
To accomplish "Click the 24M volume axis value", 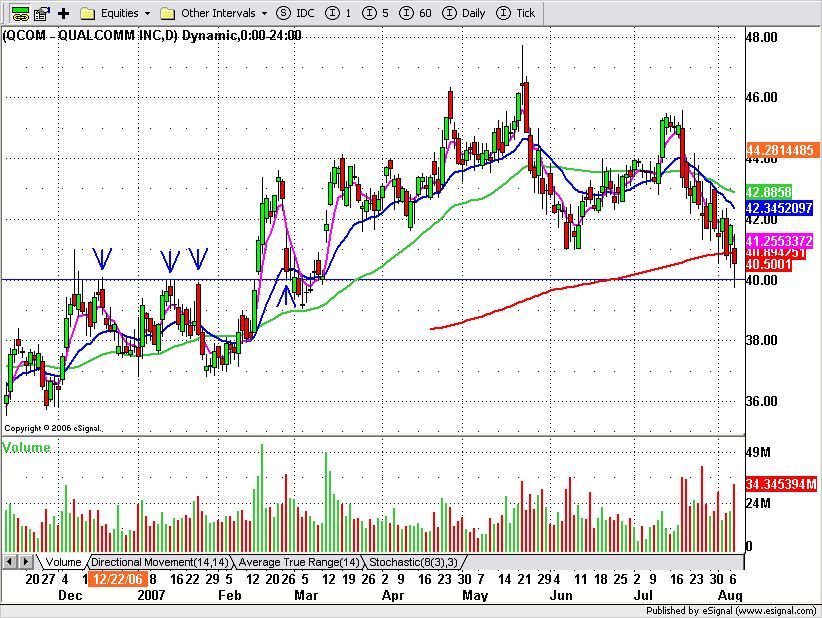I will [x=758, y=503].
